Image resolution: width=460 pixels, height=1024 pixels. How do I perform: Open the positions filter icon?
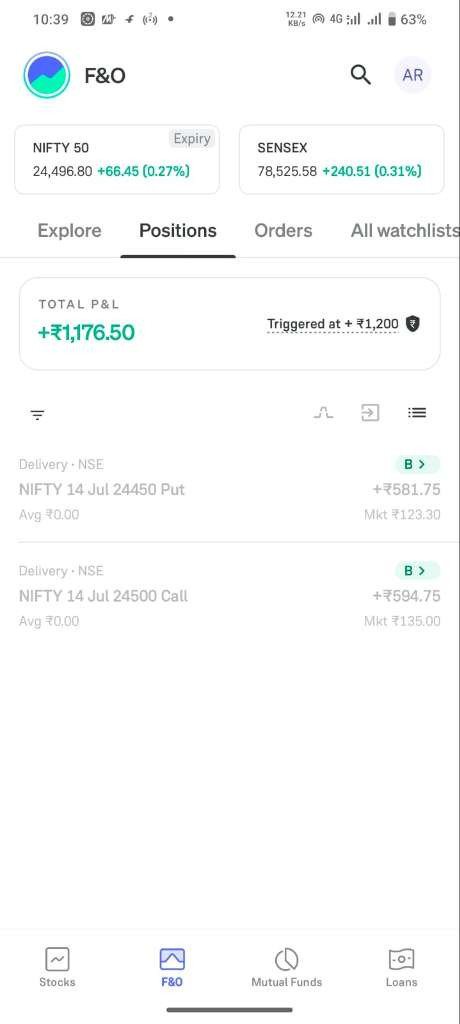[x=37, y=415]
